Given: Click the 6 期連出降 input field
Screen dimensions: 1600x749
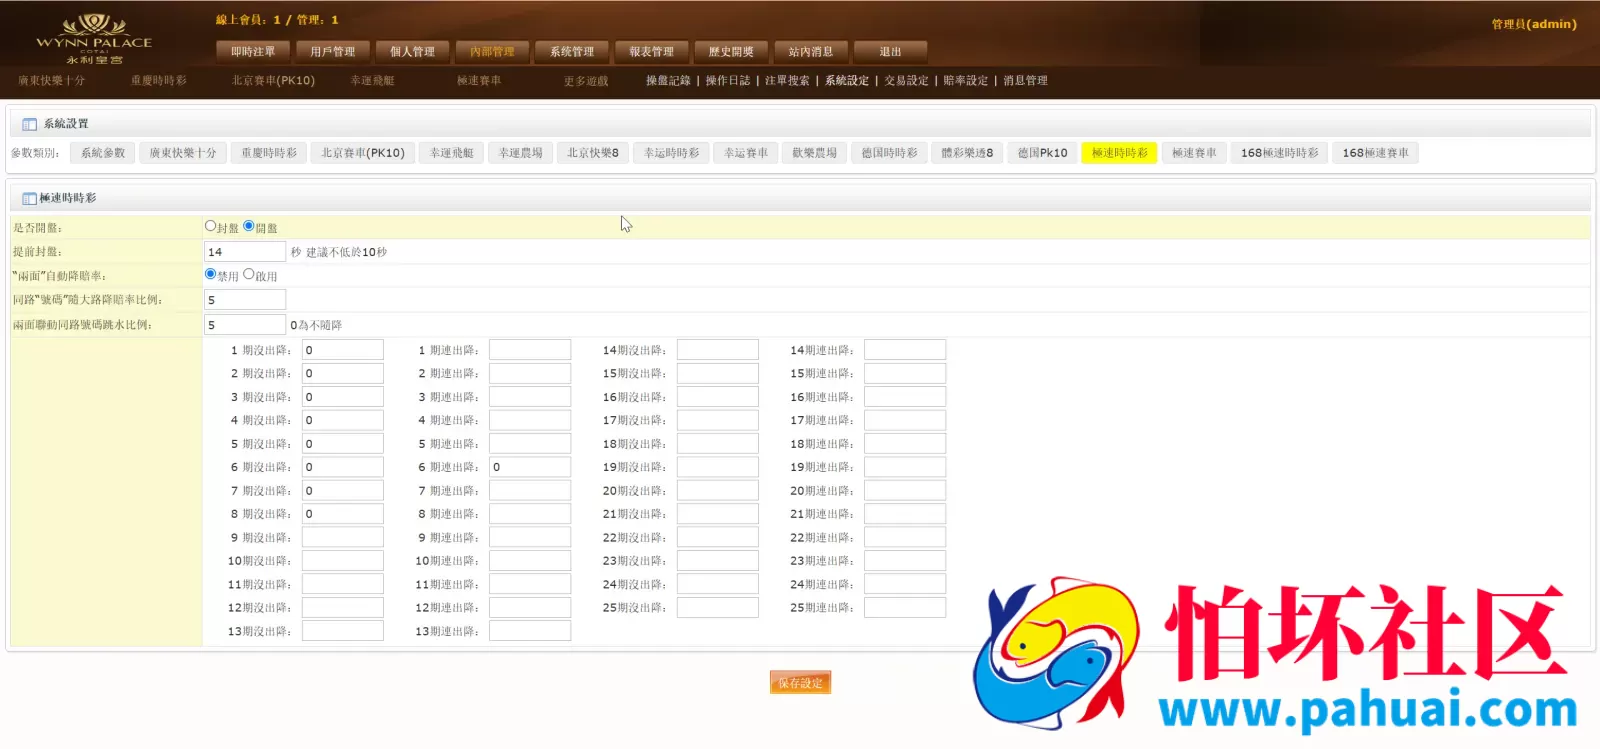Looking at the screenshot, I should pos(530,467).
